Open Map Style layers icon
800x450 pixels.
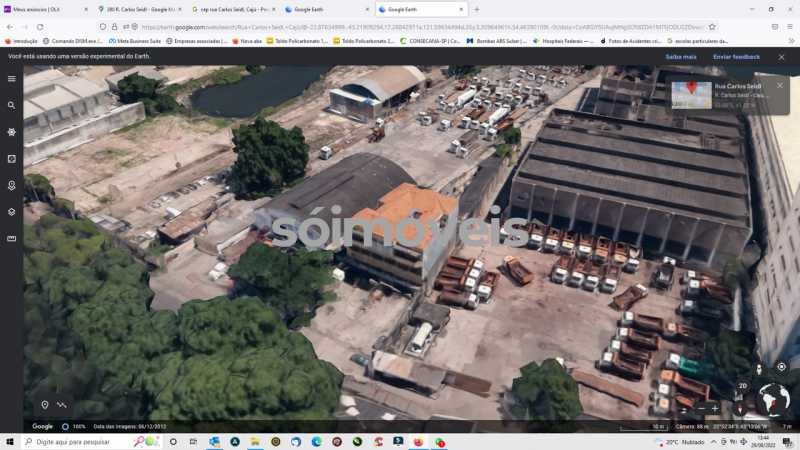[11, 212]
